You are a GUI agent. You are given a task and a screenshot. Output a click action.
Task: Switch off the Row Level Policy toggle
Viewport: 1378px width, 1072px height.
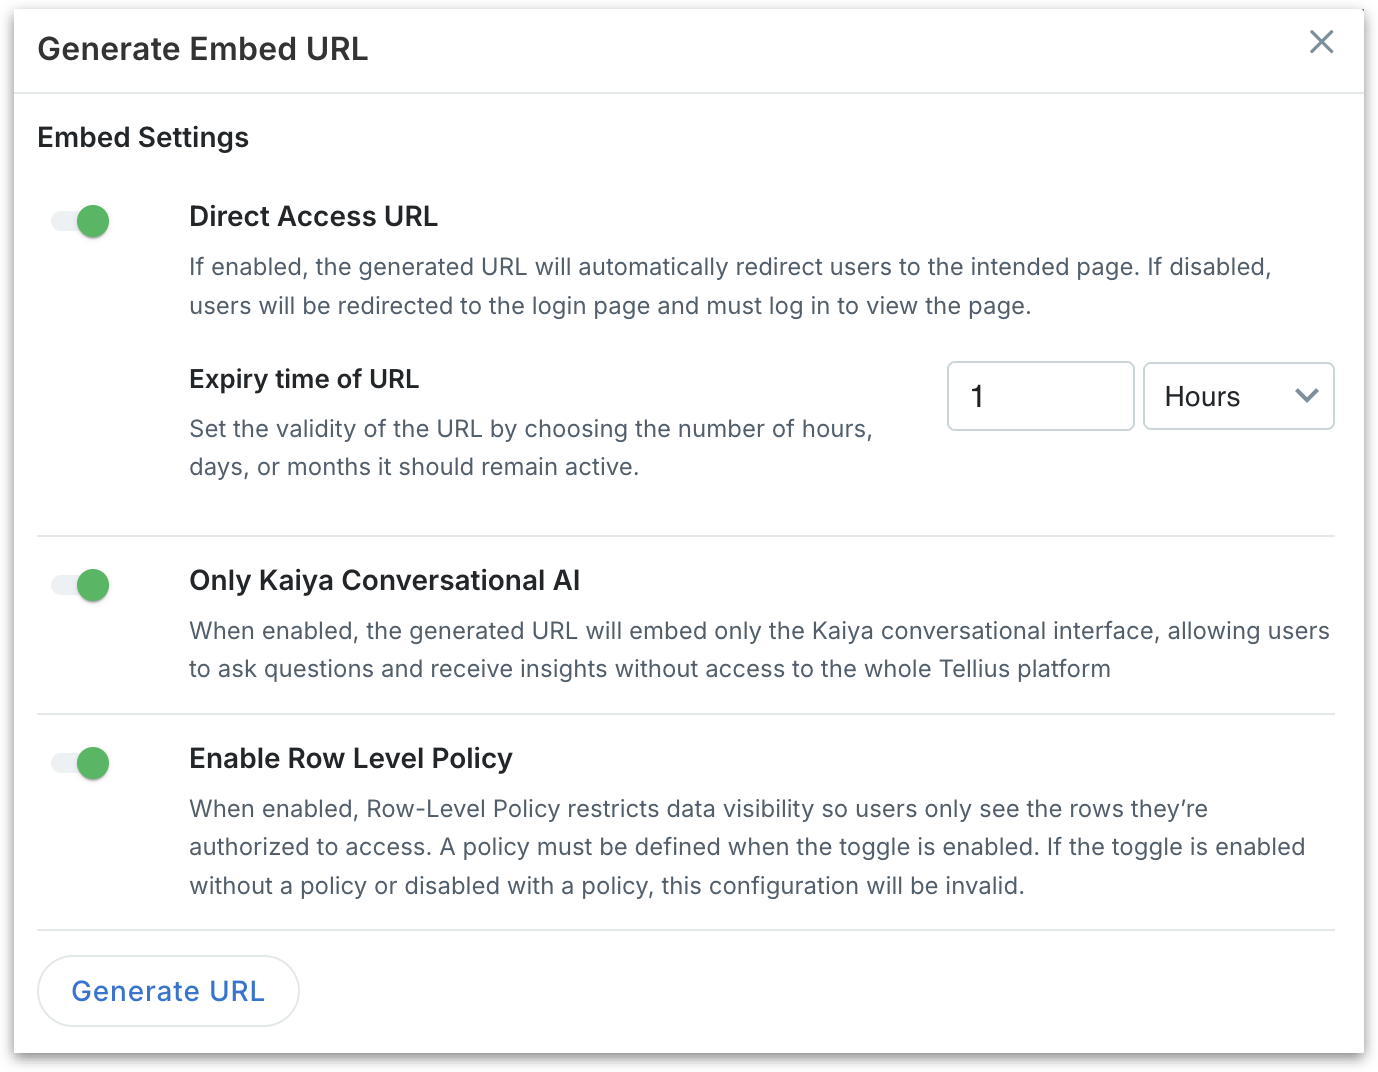(81, 763)
